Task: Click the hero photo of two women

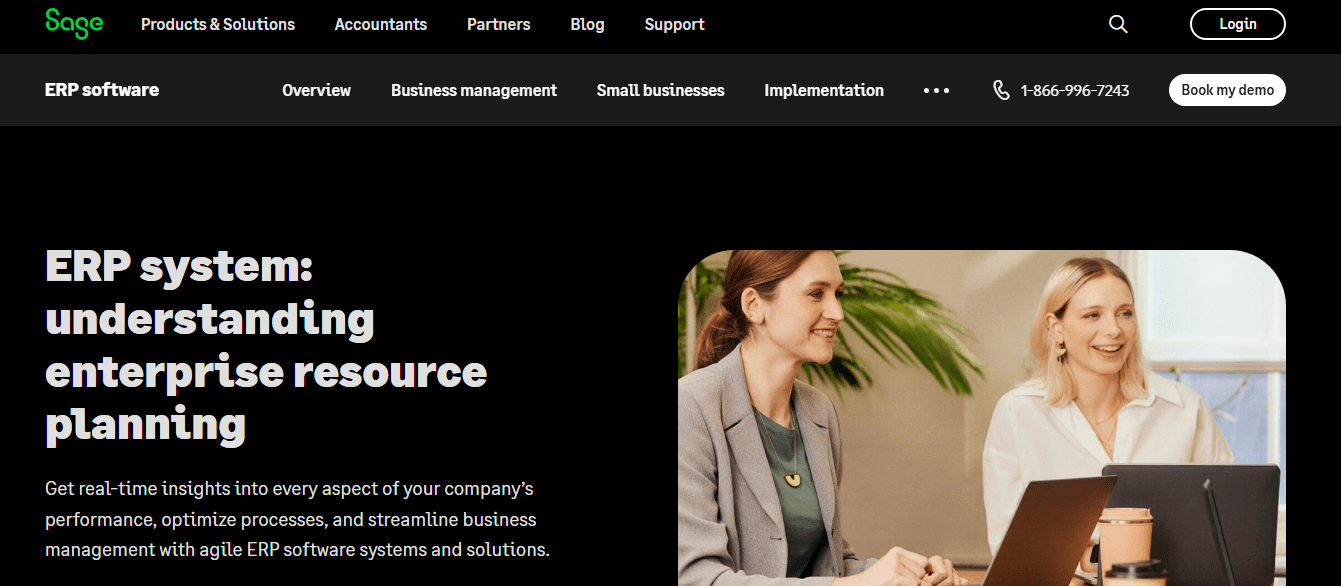Action: coord(982,418)
